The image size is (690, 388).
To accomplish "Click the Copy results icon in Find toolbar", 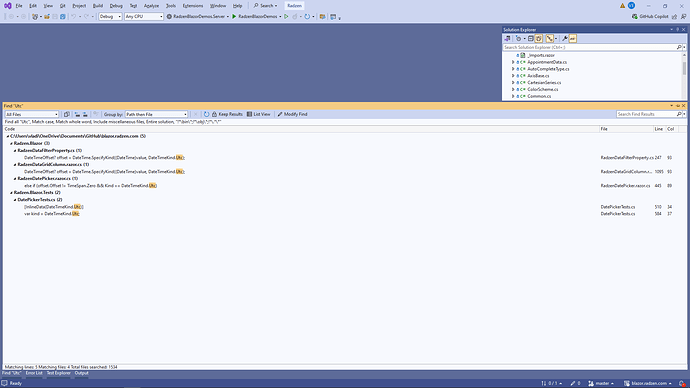I will (67, 114).
